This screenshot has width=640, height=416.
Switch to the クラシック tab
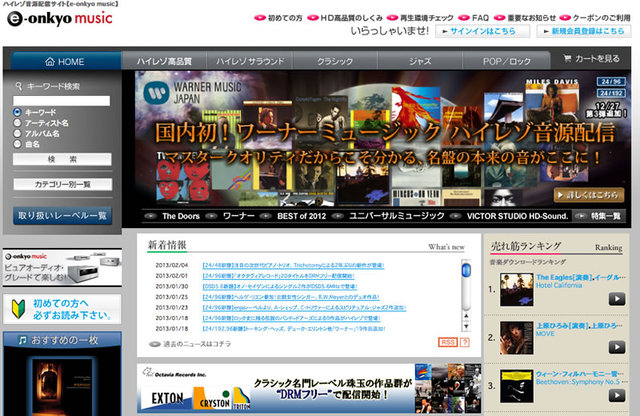tap(333, 61)
